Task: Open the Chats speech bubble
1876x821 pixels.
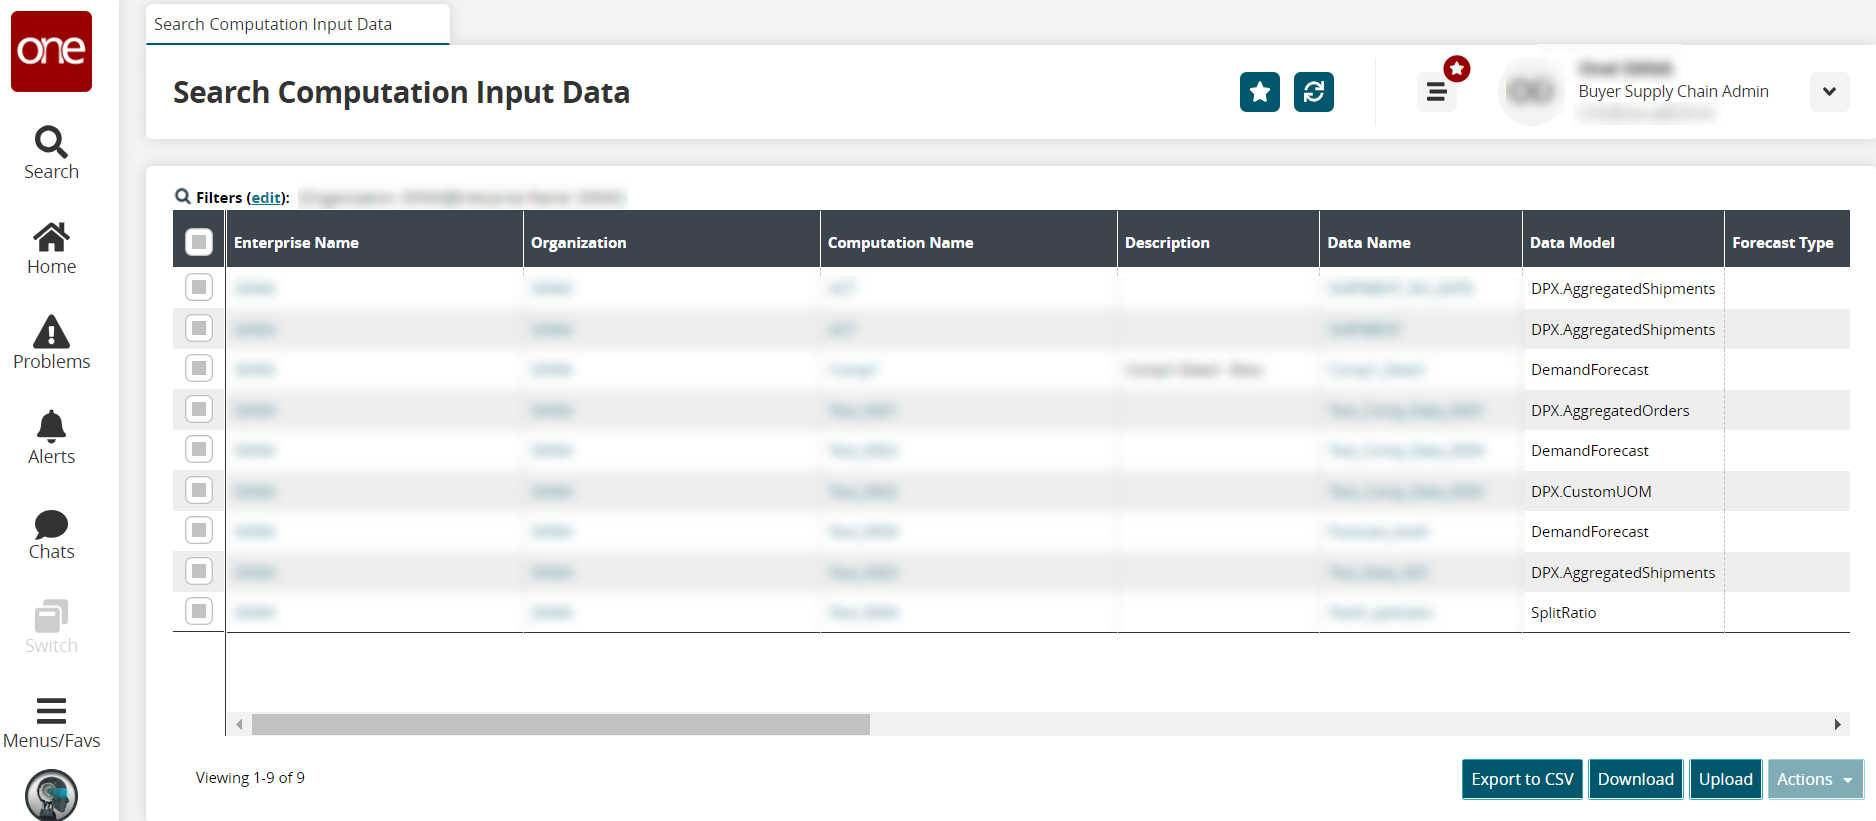Action: click(x=51, y=524)
